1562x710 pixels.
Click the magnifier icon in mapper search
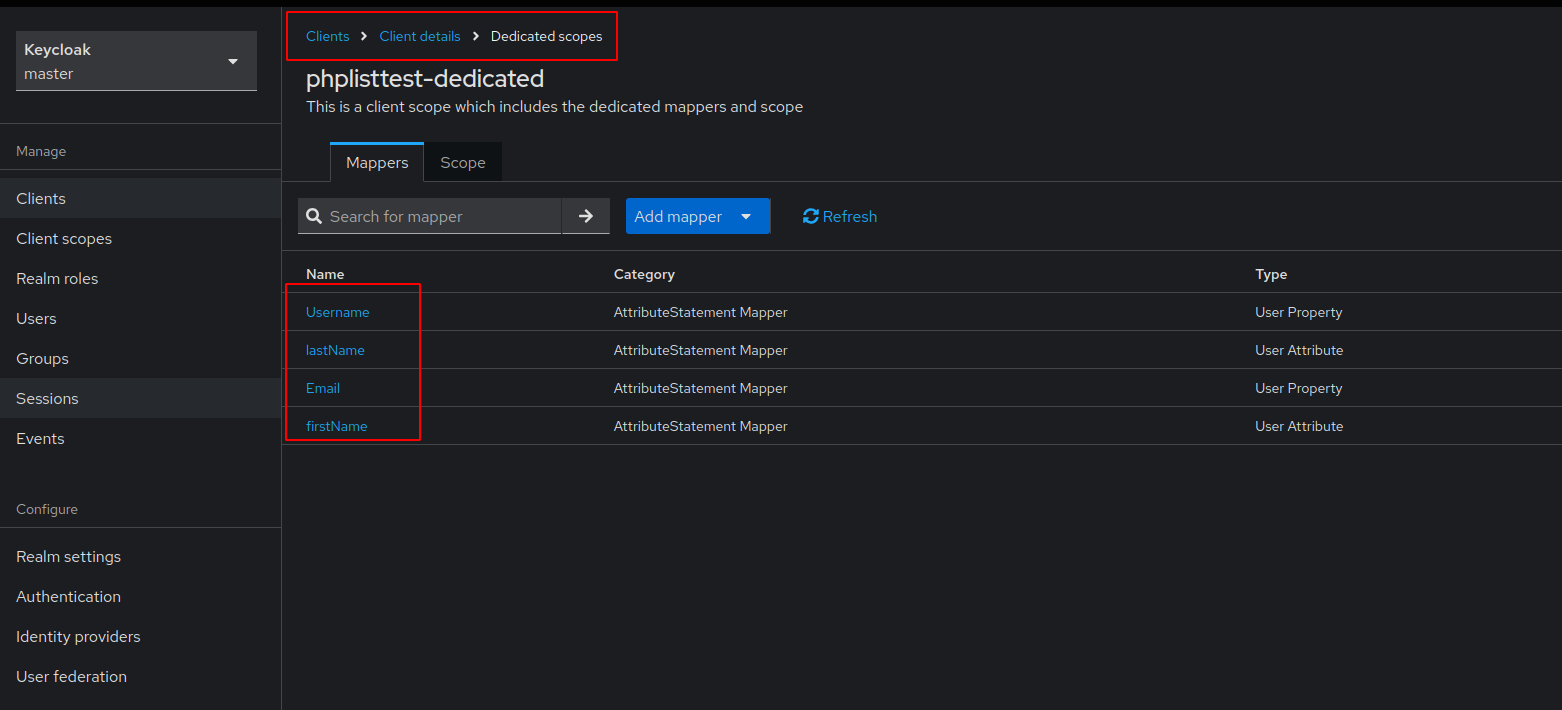(314, 216)
